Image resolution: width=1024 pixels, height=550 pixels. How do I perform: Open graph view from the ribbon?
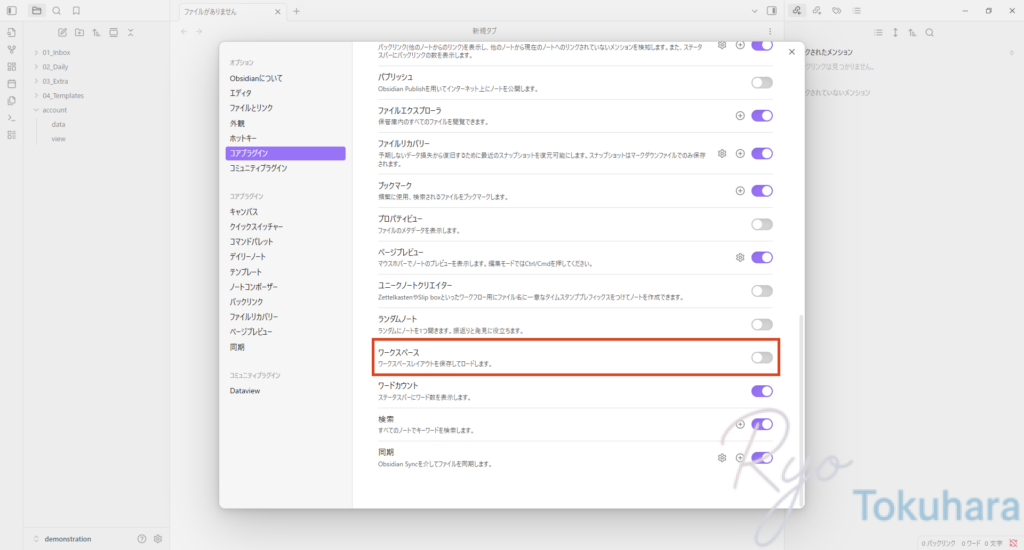[x=11, y=49]
